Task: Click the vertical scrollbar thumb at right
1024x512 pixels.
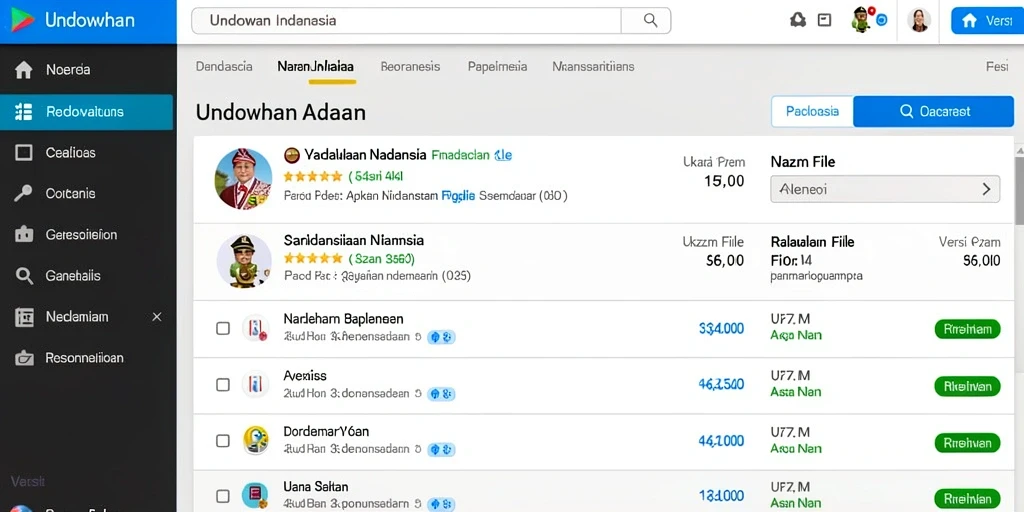Action: point(1019,189)
